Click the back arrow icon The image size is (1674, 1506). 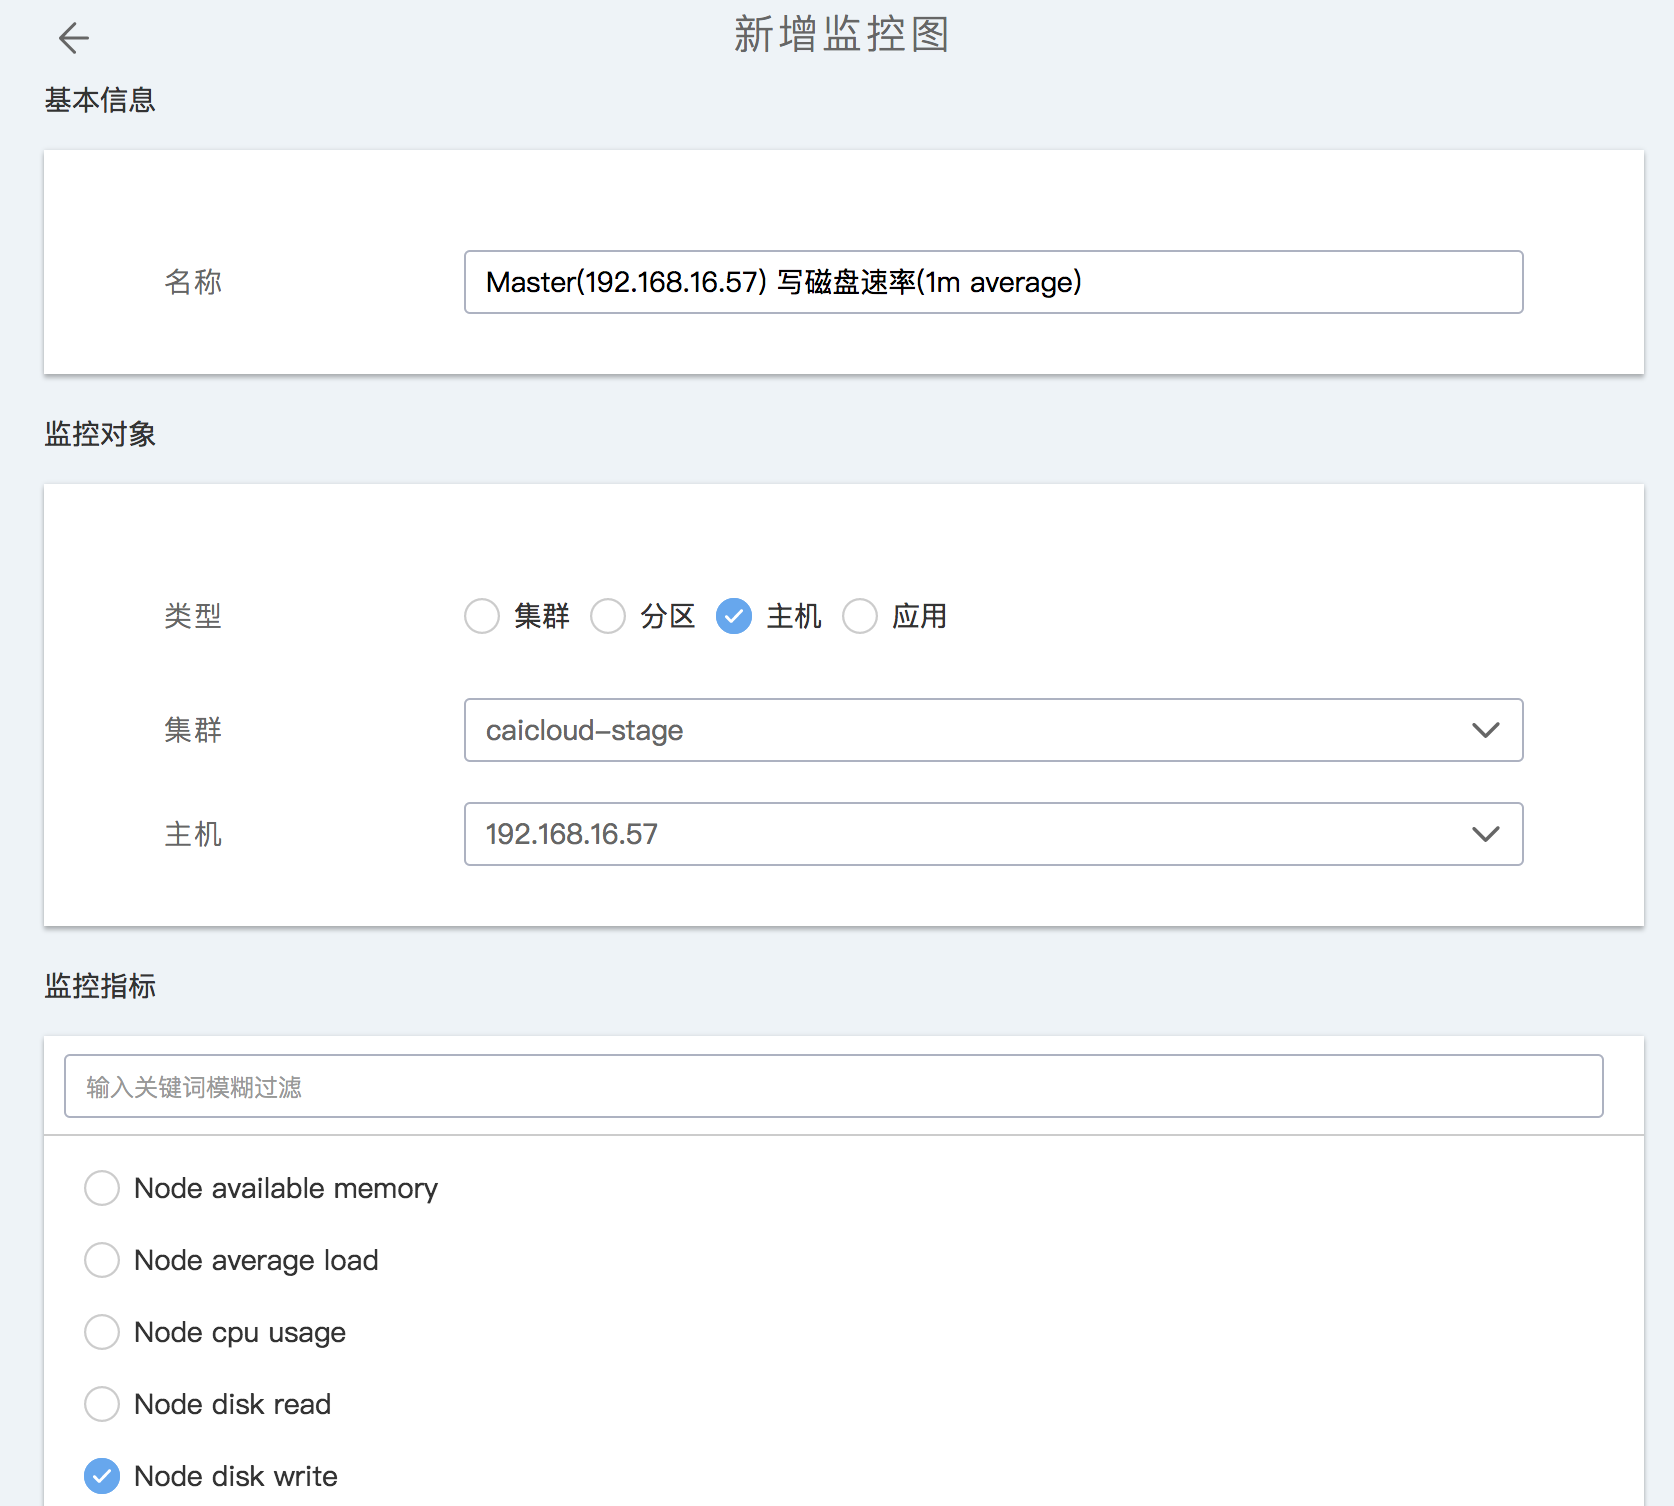coord(73,38)
